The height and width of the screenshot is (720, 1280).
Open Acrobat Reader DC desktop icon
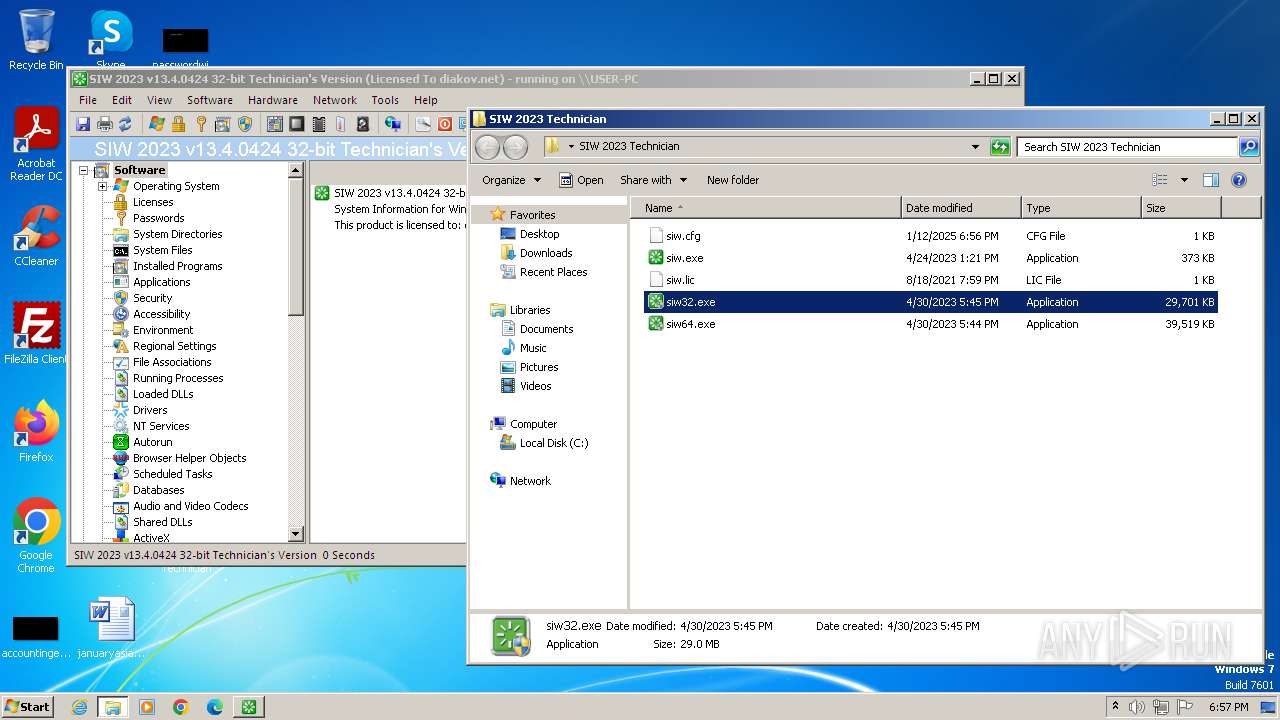pos(36,145)
